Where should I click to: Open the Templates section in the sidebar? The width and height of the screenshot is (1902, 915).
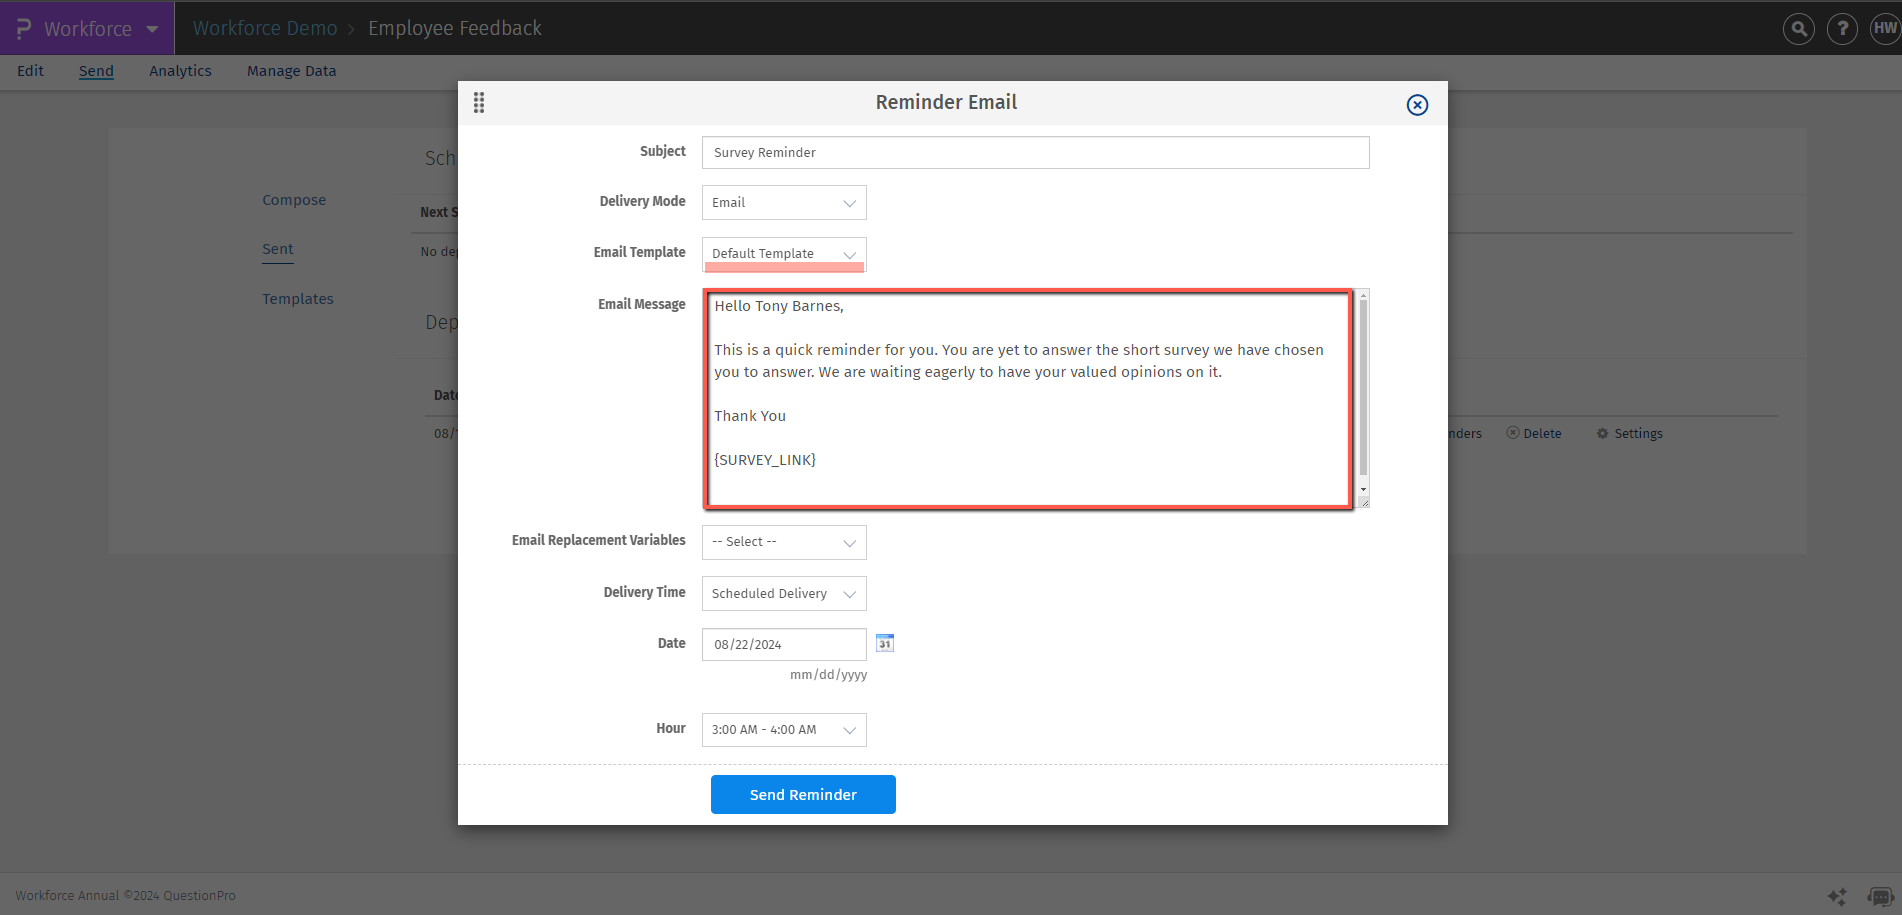click(297, 298)
